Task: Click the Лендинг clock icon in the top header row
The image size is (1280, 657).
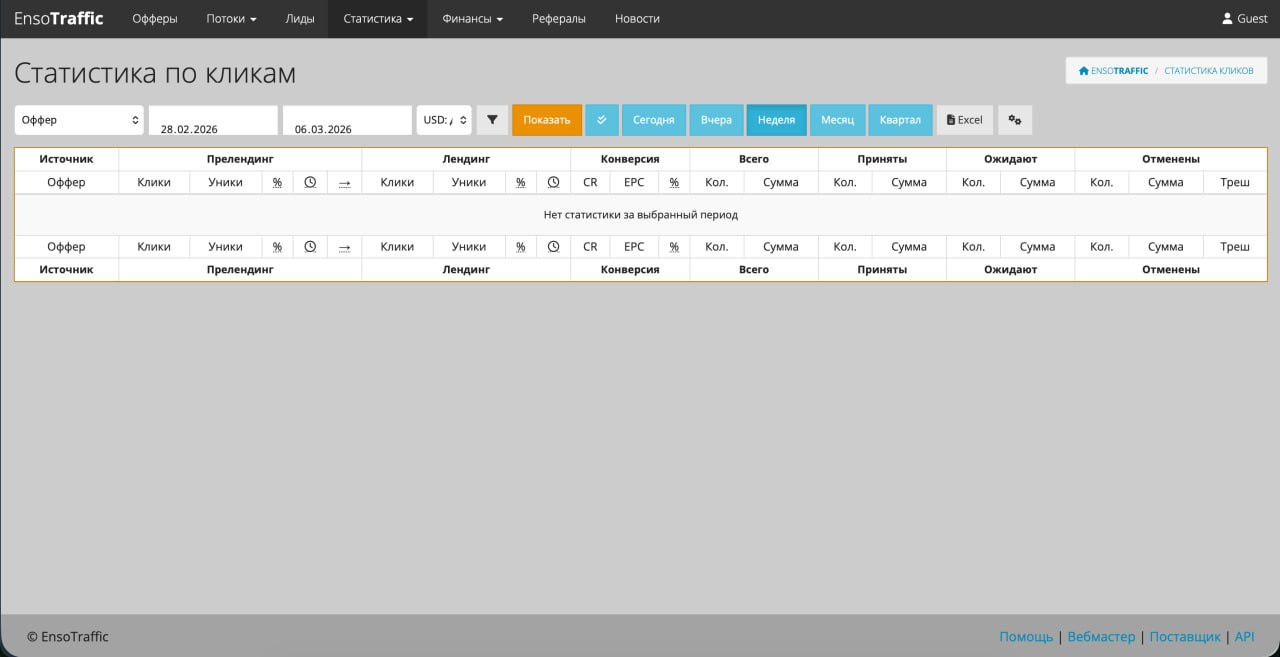Action: [553, 182]
